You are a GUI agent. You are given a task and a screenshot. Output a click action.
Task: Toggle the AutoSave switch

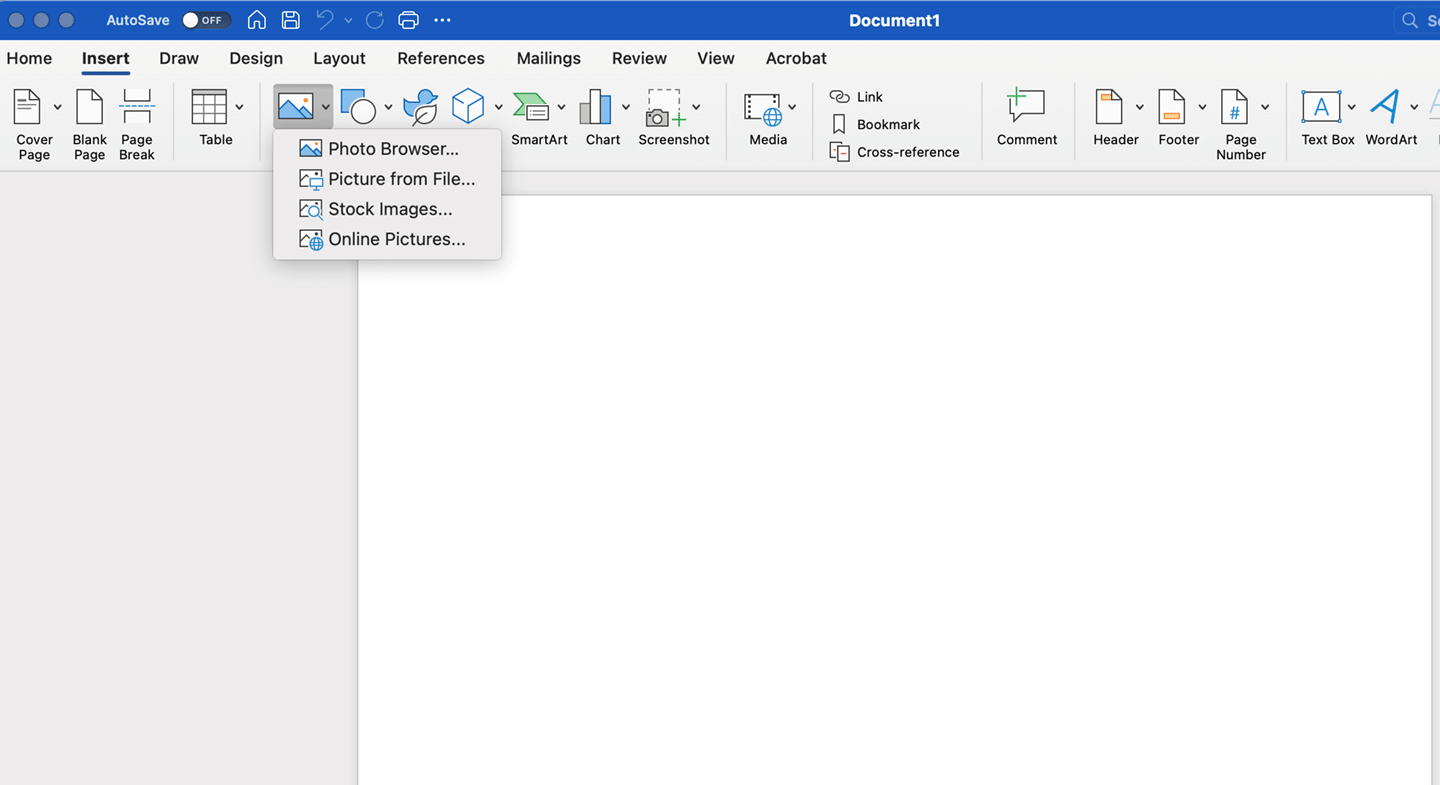click(x=205, y=20)
